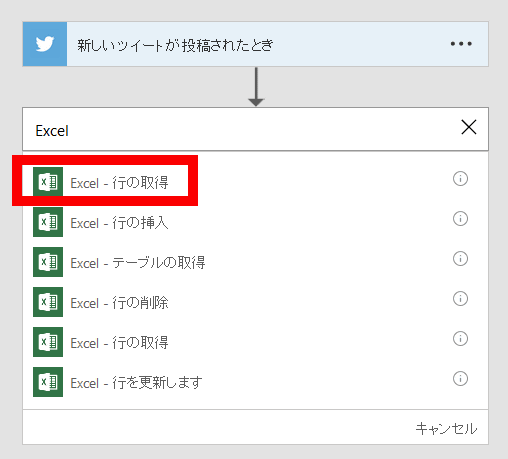This screenshot has width=508, height=459.
Task: Click the キャンセル link
Action: click(446, 429)
